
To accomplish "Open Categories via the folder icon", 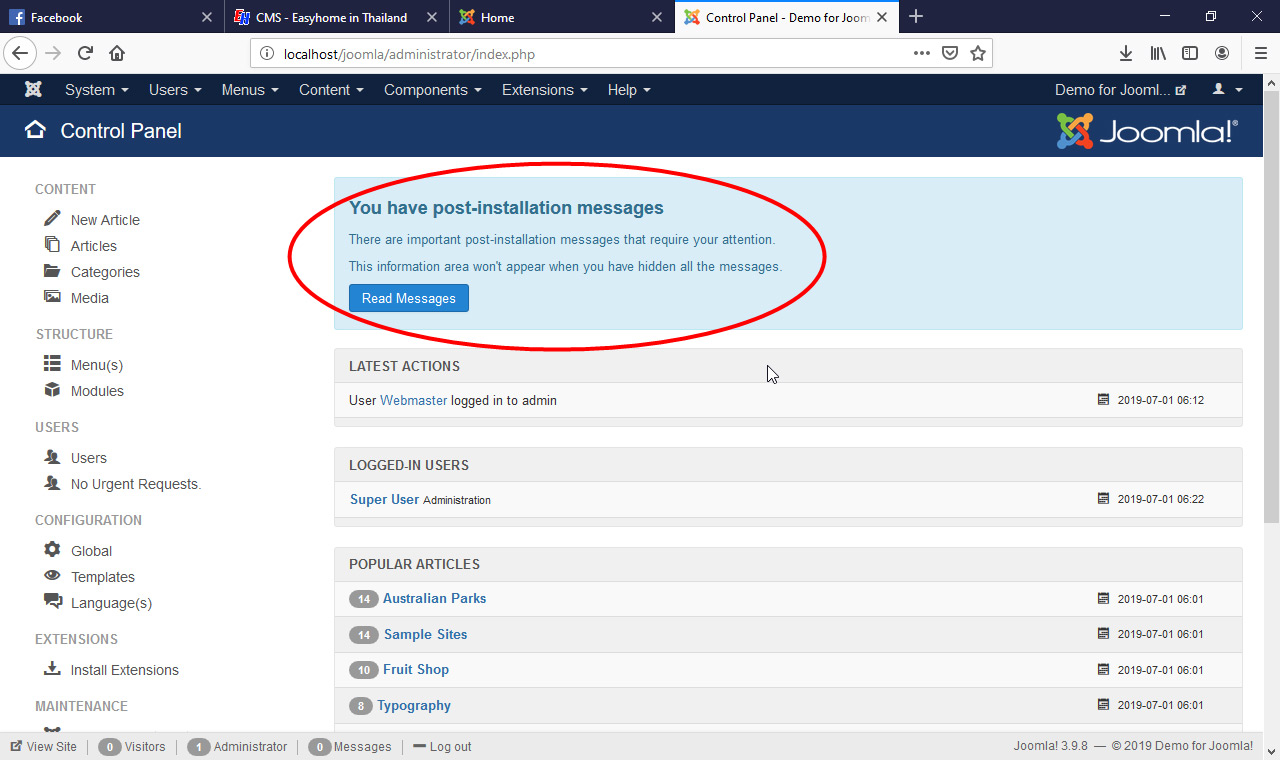I will [x=53, y=271].
